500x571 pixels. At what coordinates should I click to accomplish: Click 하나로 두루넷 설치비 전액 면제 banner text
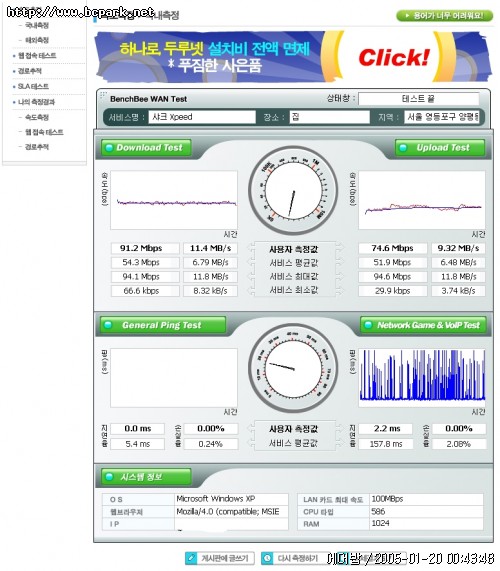[215, 48]
